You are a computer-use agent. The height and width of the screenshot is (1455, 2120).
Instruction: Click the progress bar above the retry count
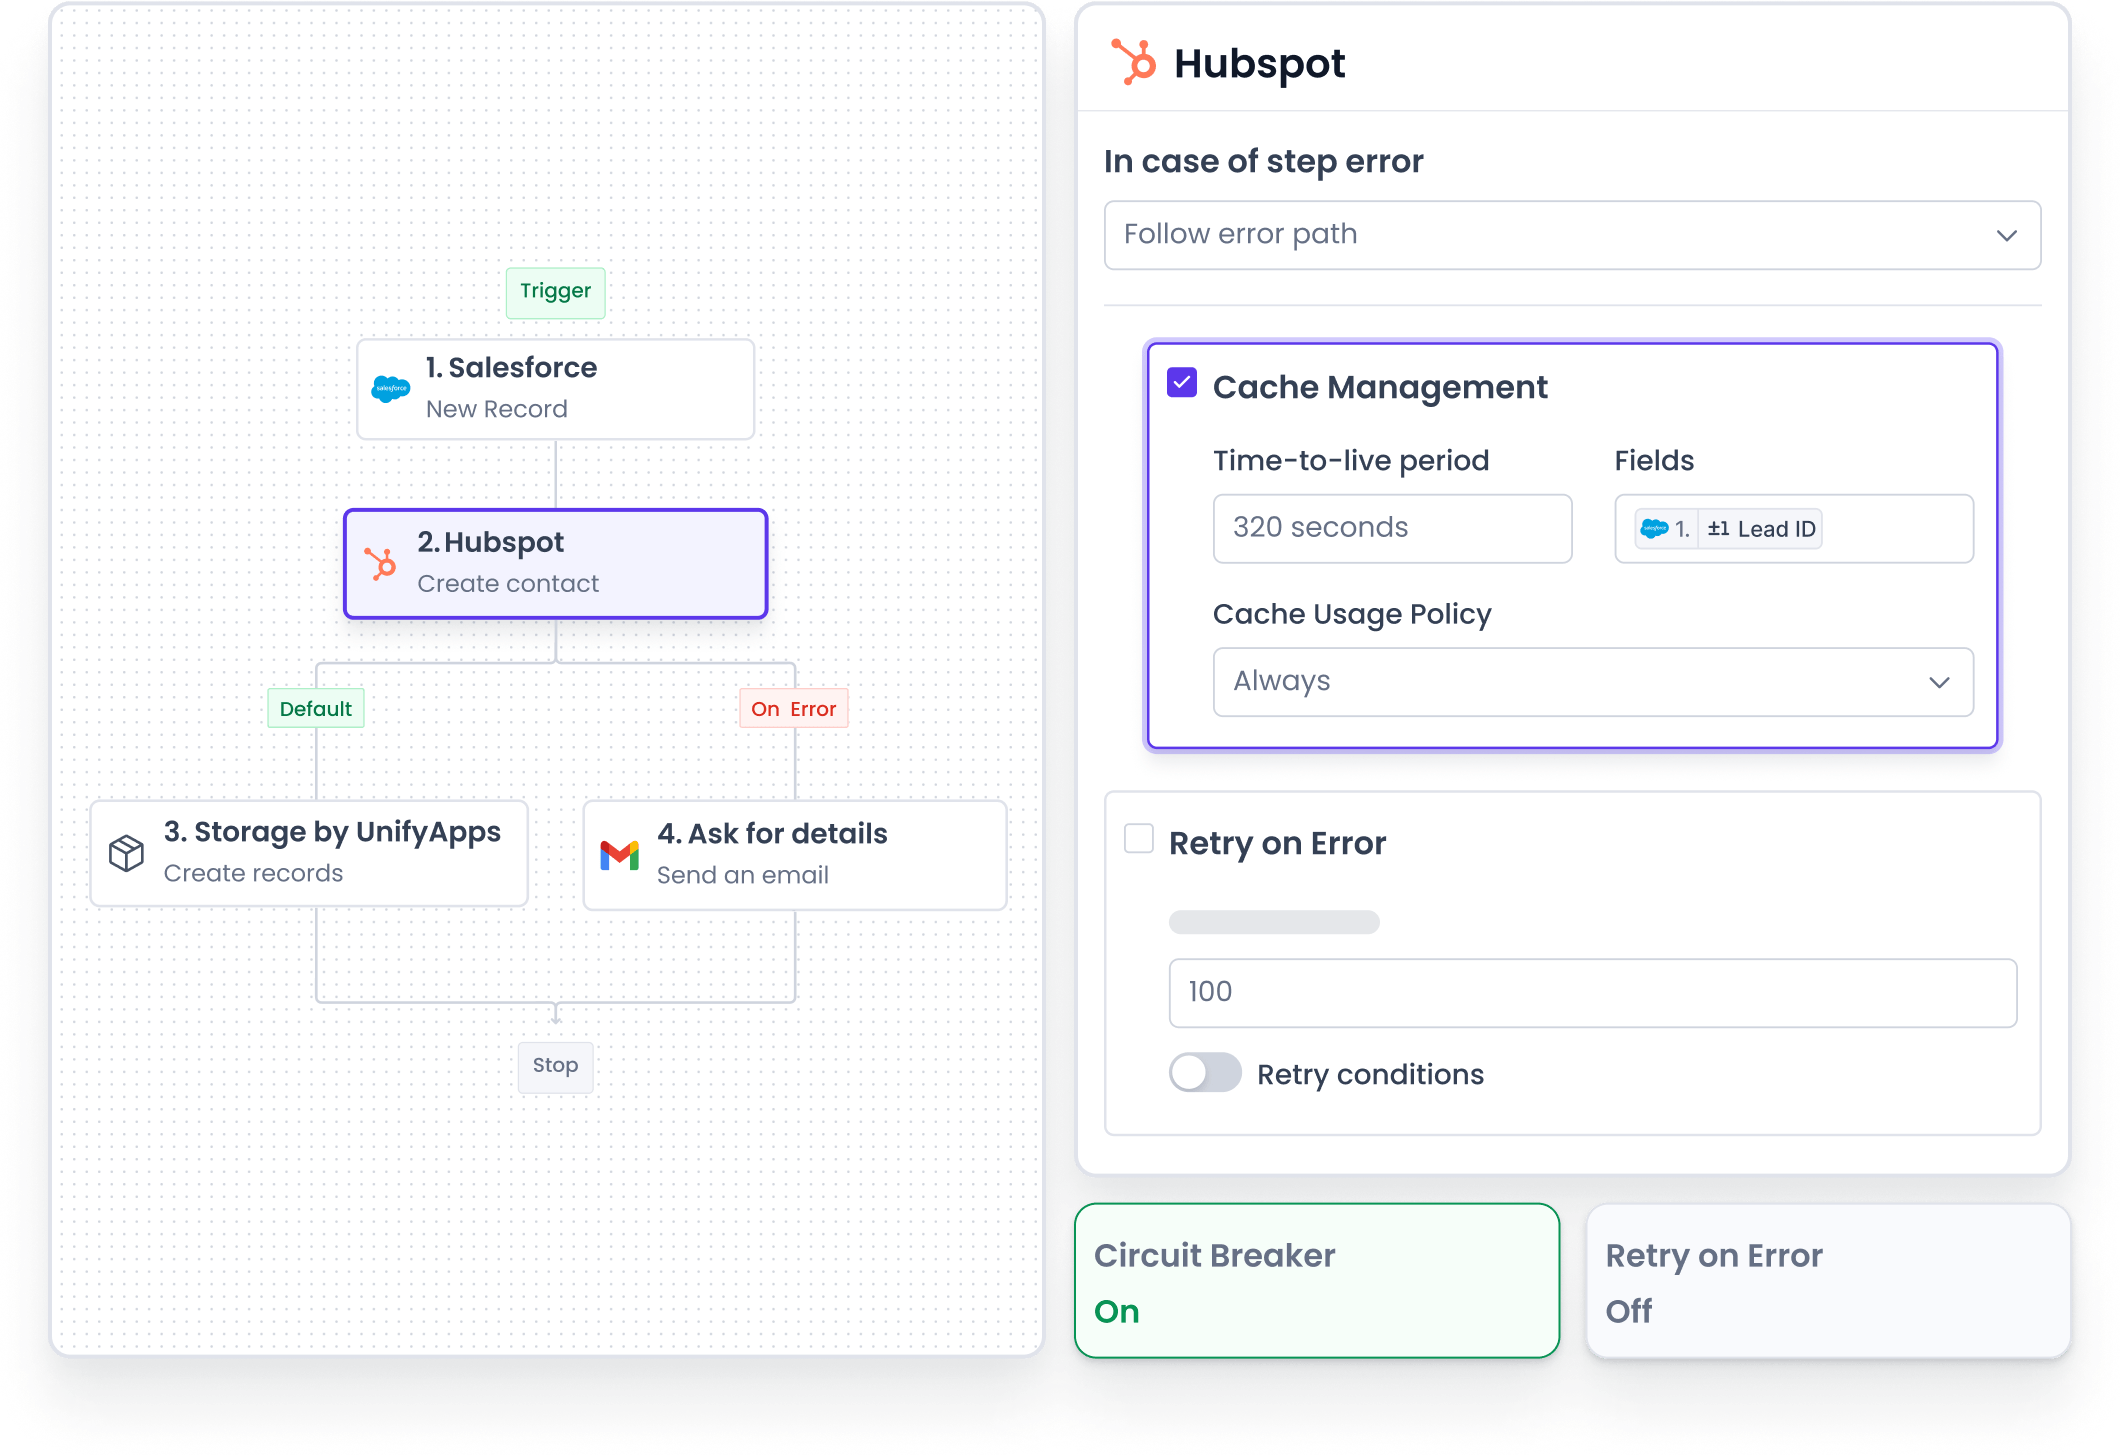tap(1273, 922)
